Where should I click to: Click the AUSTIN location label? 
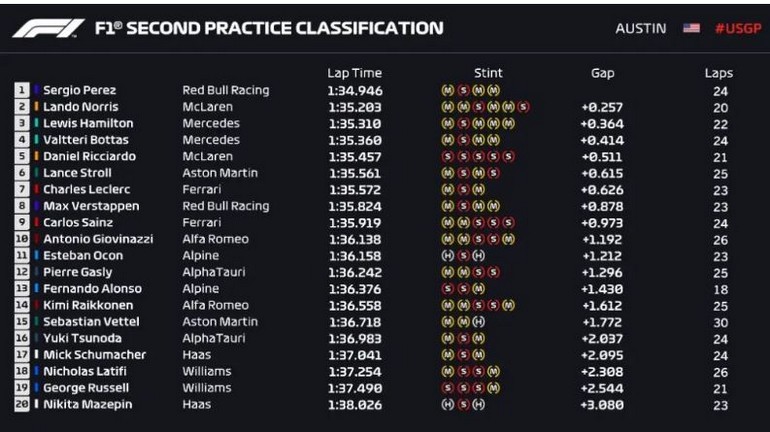[x=640, y=28]
